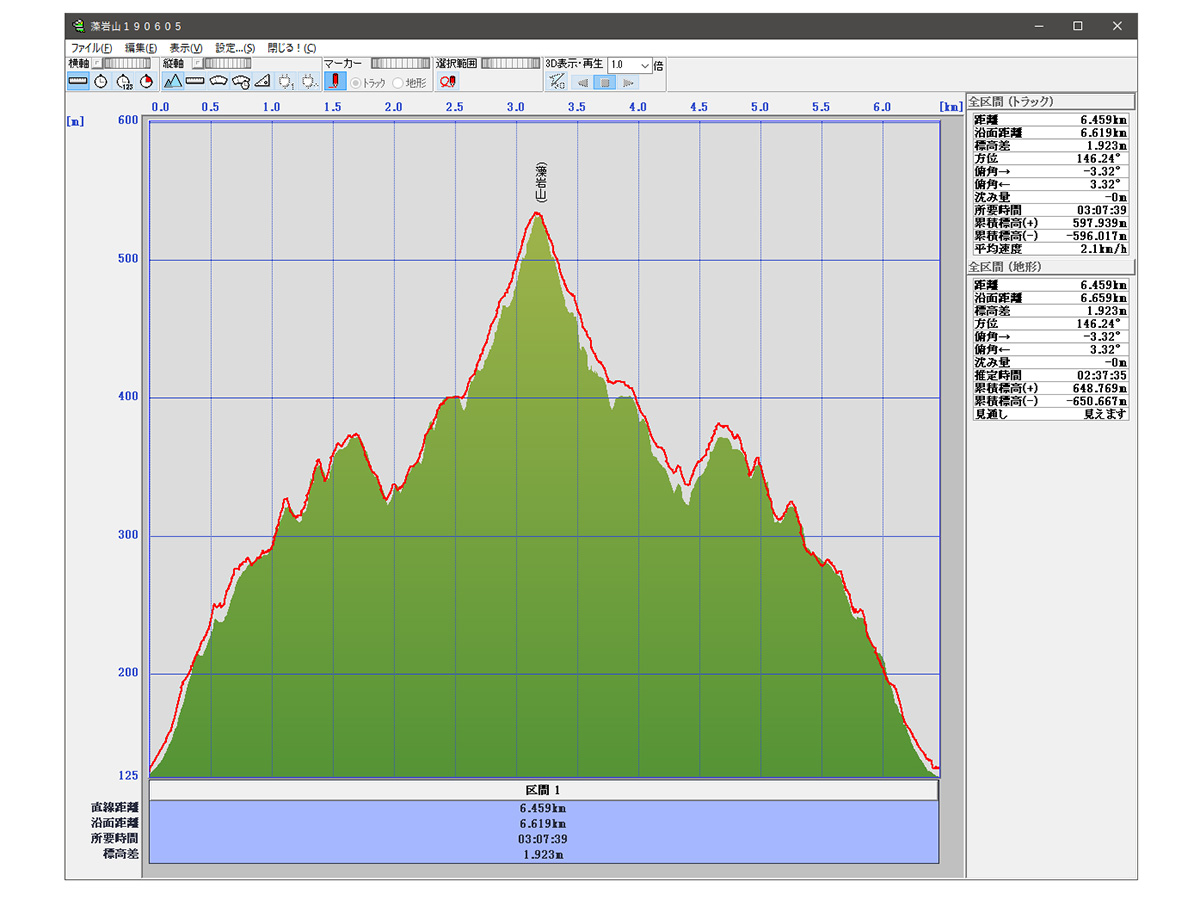
Task: Open the 表示(V) menu
Action: click(185, 48)
